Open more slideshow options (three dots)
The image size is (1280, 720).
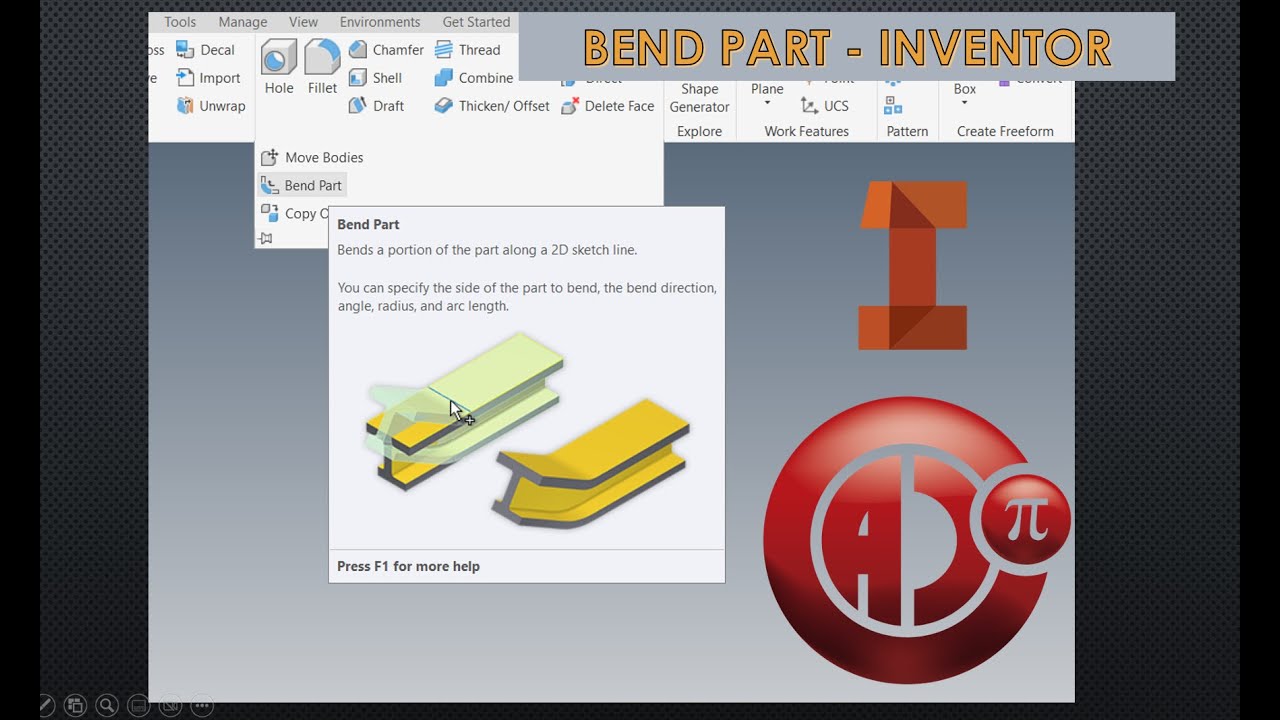pos(202,705)
